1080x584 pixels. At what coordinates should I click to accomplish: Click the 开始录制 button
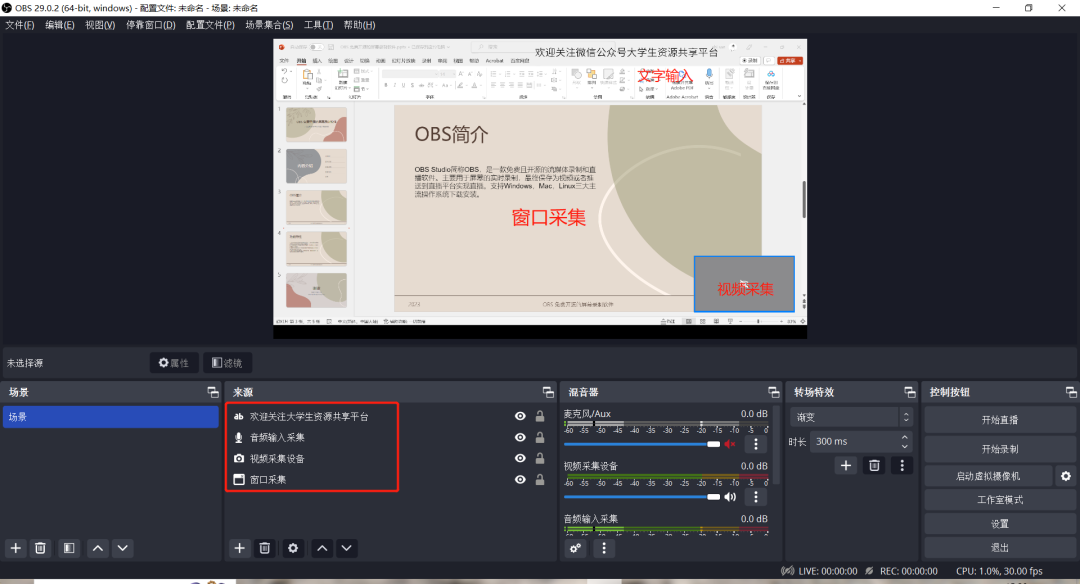[x=999, y=449]
